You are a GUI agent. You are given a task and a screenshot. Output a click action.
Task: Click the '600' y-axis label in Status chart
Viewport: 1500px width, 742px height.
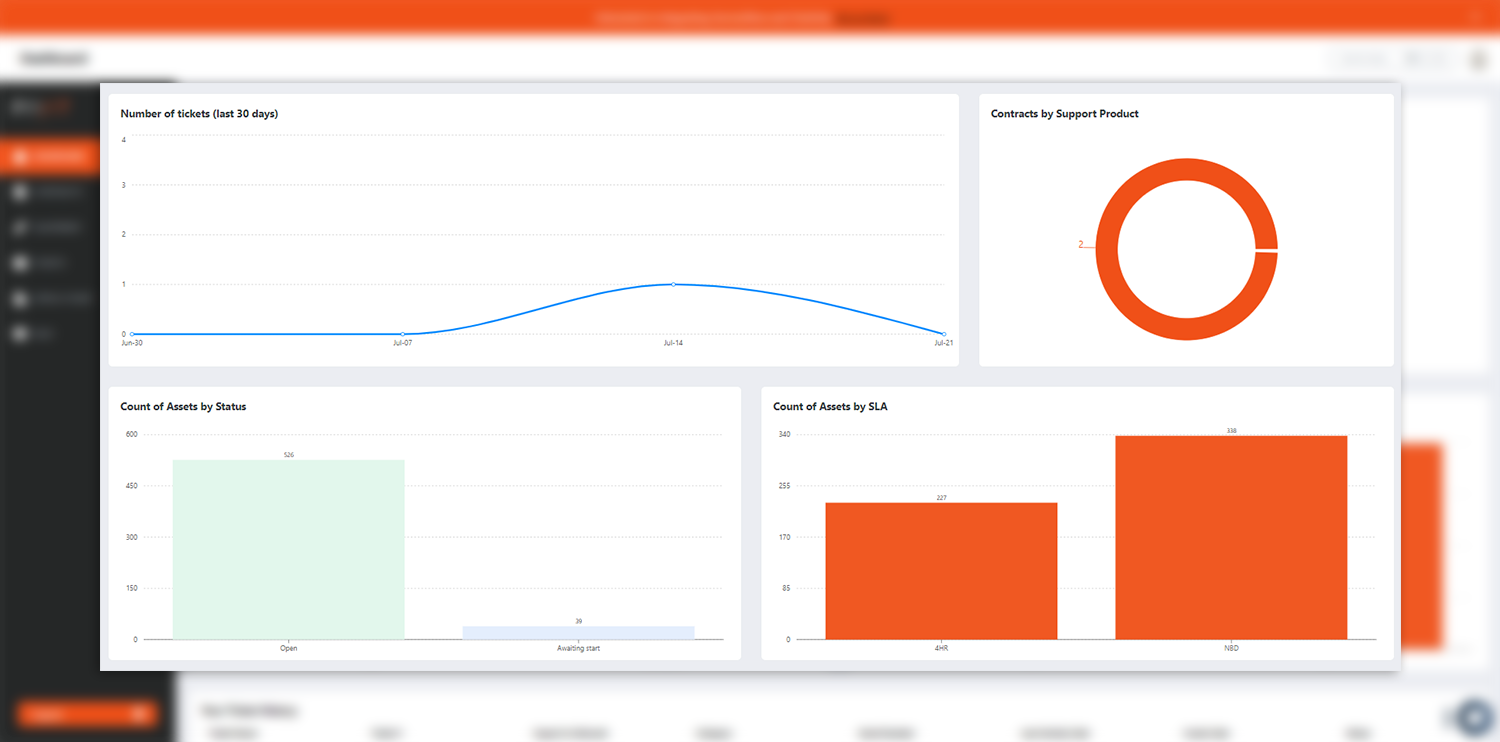pyautogui.click(x=132, y=434)
